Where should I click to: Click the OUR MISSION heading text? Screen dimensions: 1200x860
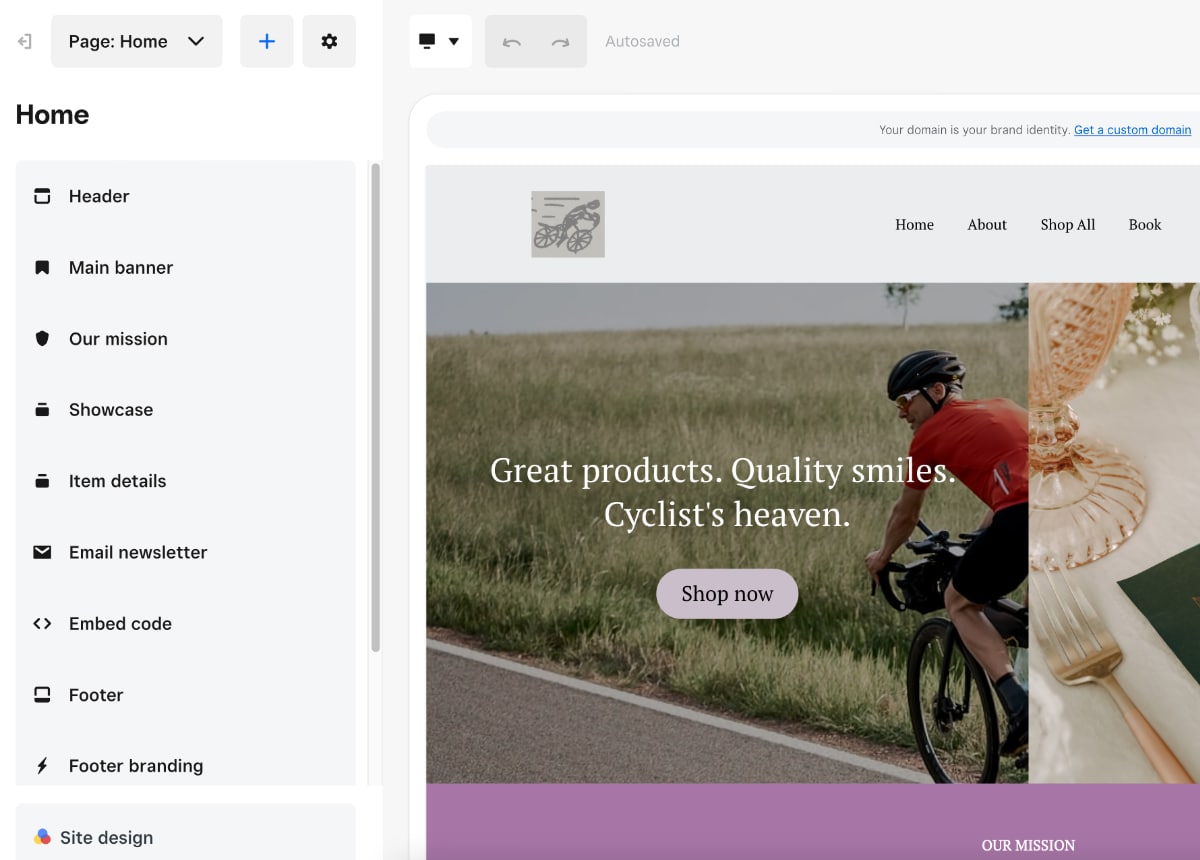pyautogui.click(x=1028, y=846)
